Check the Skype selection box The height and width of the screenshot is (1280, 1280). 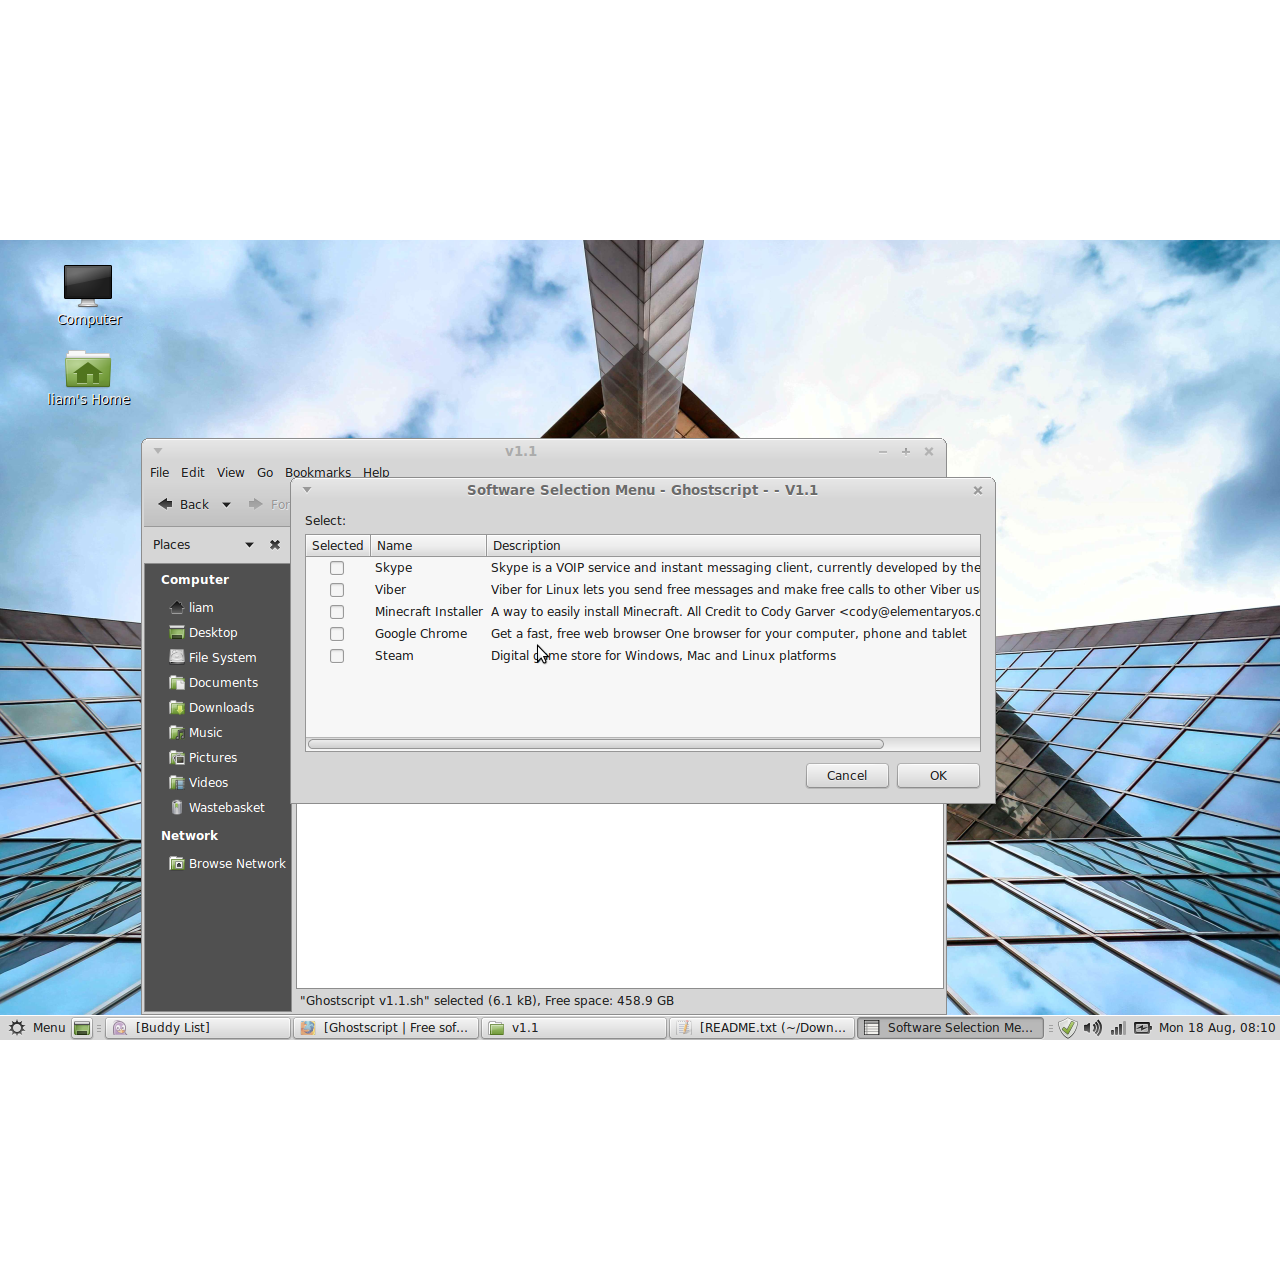pos(337,567)
